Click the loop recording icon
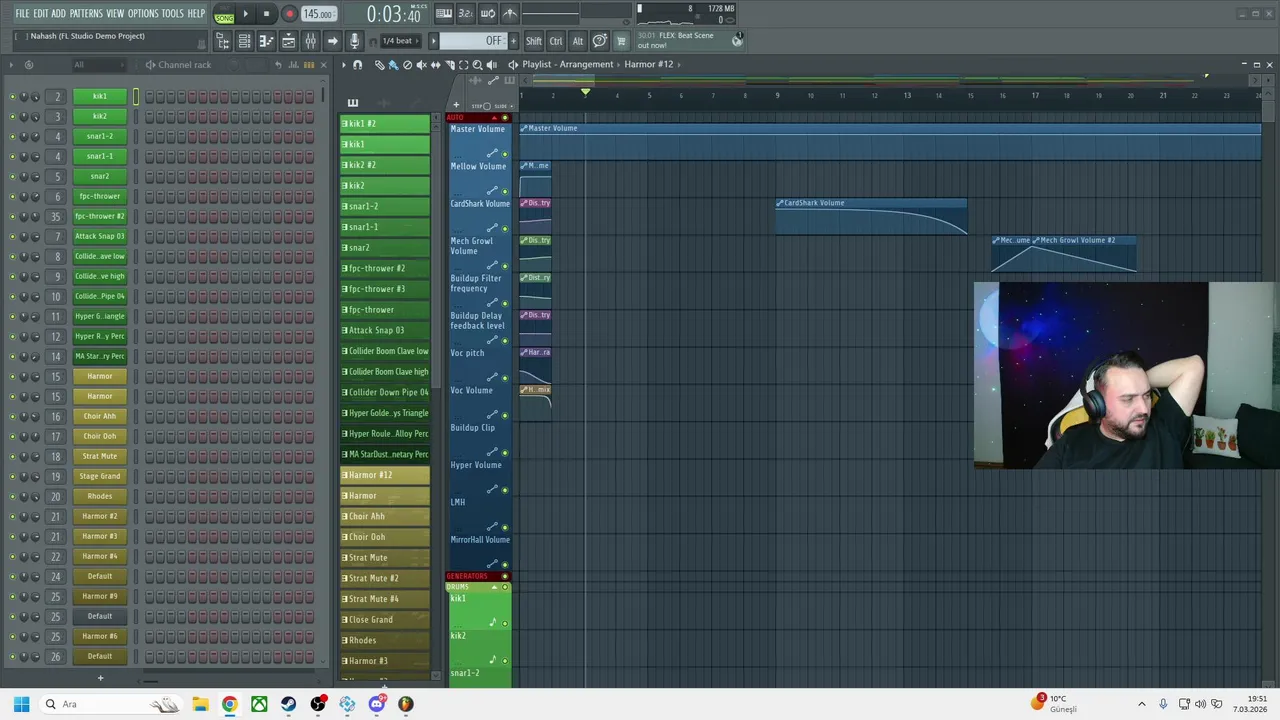Screen dimensions: 1280x720 coord(488,14)
